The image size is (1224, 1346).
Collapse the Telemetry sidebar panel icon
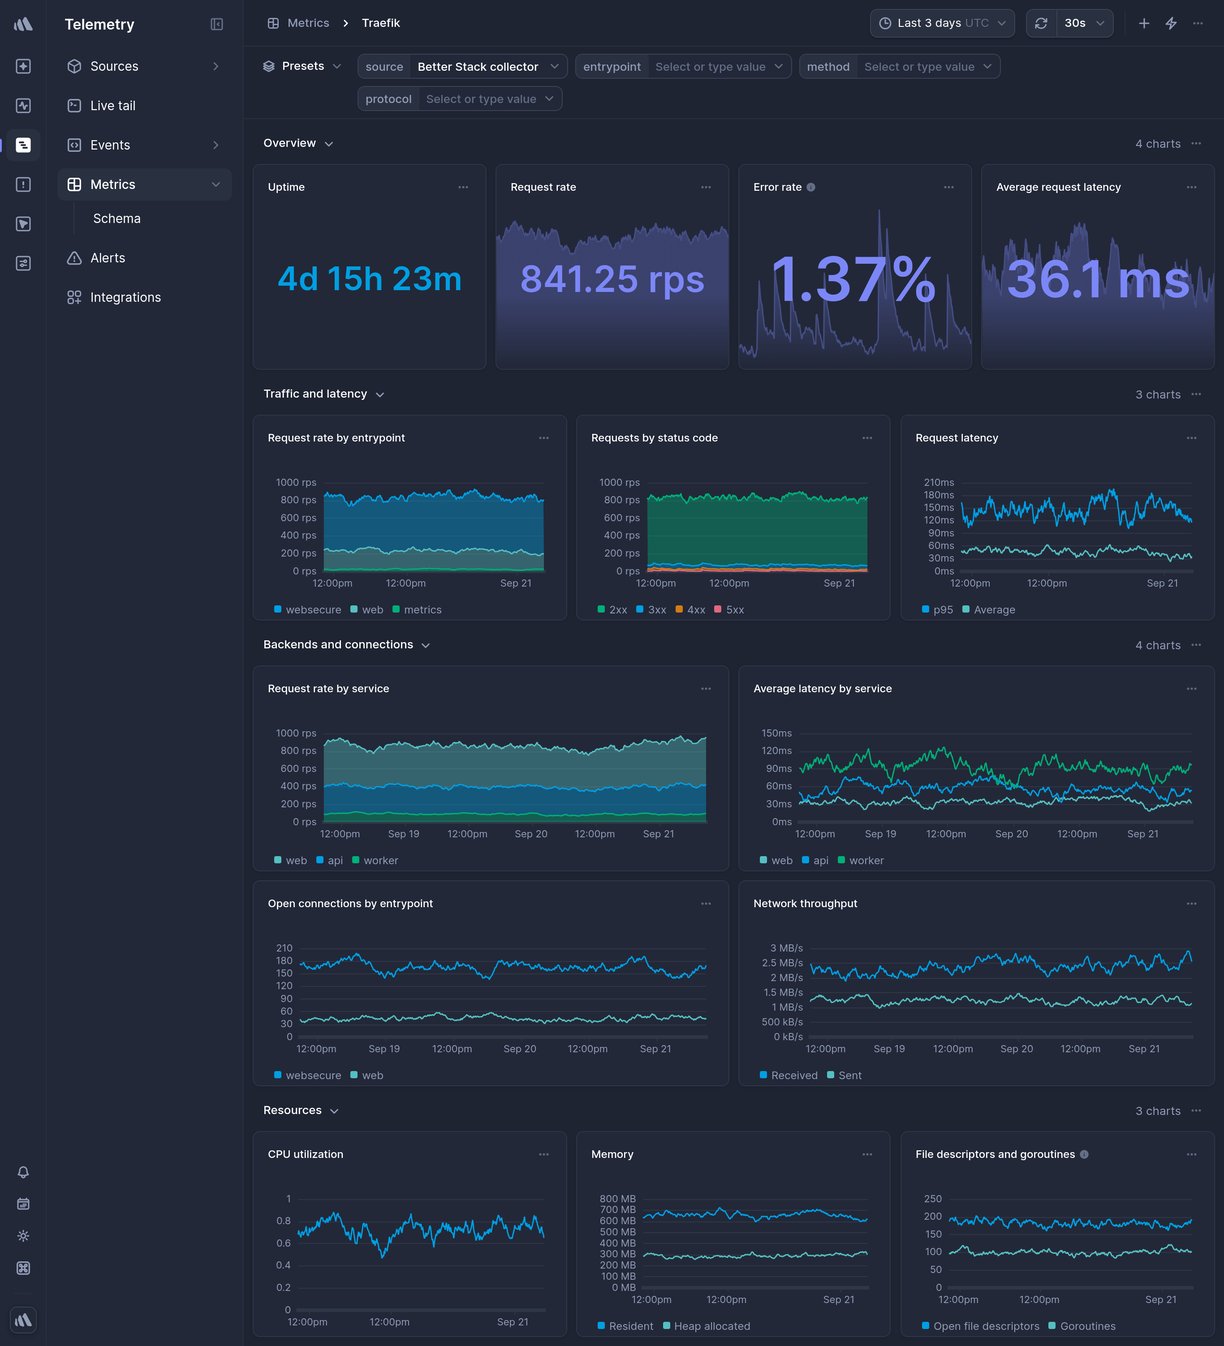pyautogui.click(x=217, y=24)
